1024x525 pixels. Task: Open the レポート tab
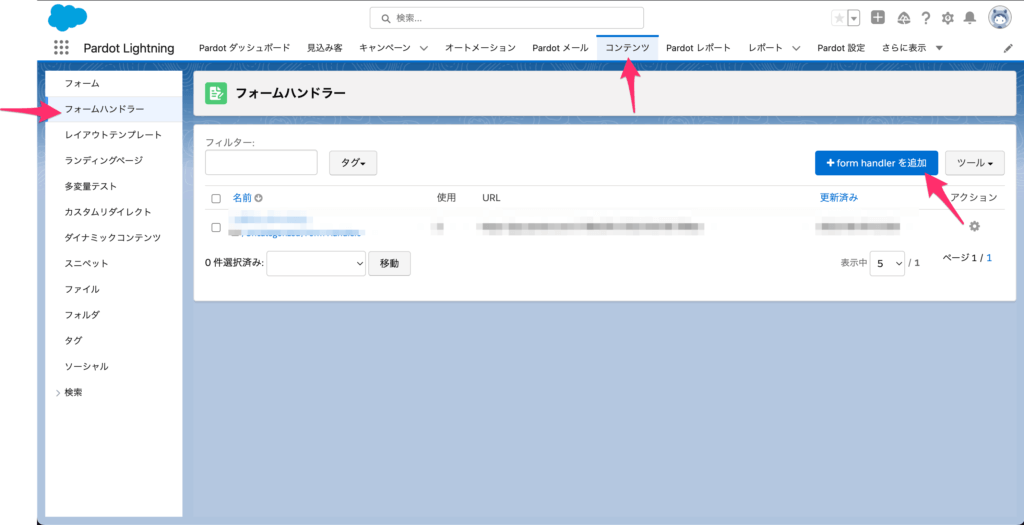point(765,48)
